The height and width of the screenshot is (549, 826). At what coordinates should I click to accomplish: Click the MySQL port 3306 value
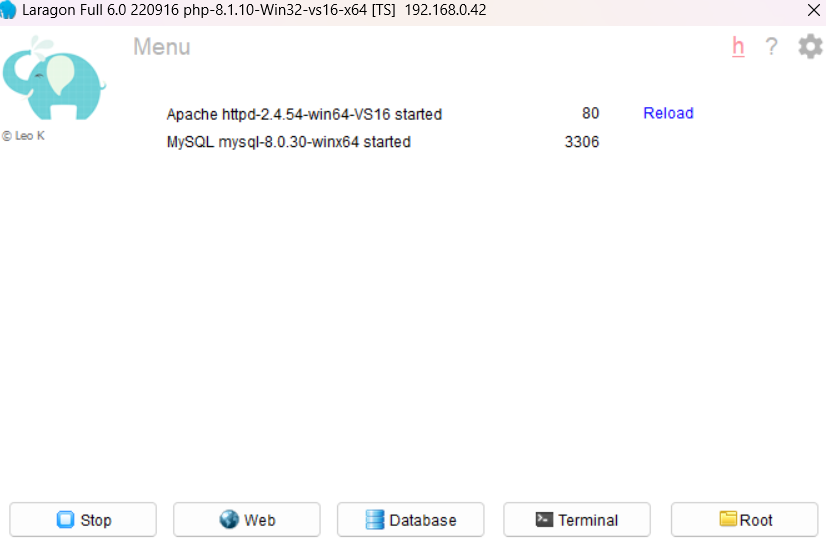pyautogui.click(x=582, y=142)
